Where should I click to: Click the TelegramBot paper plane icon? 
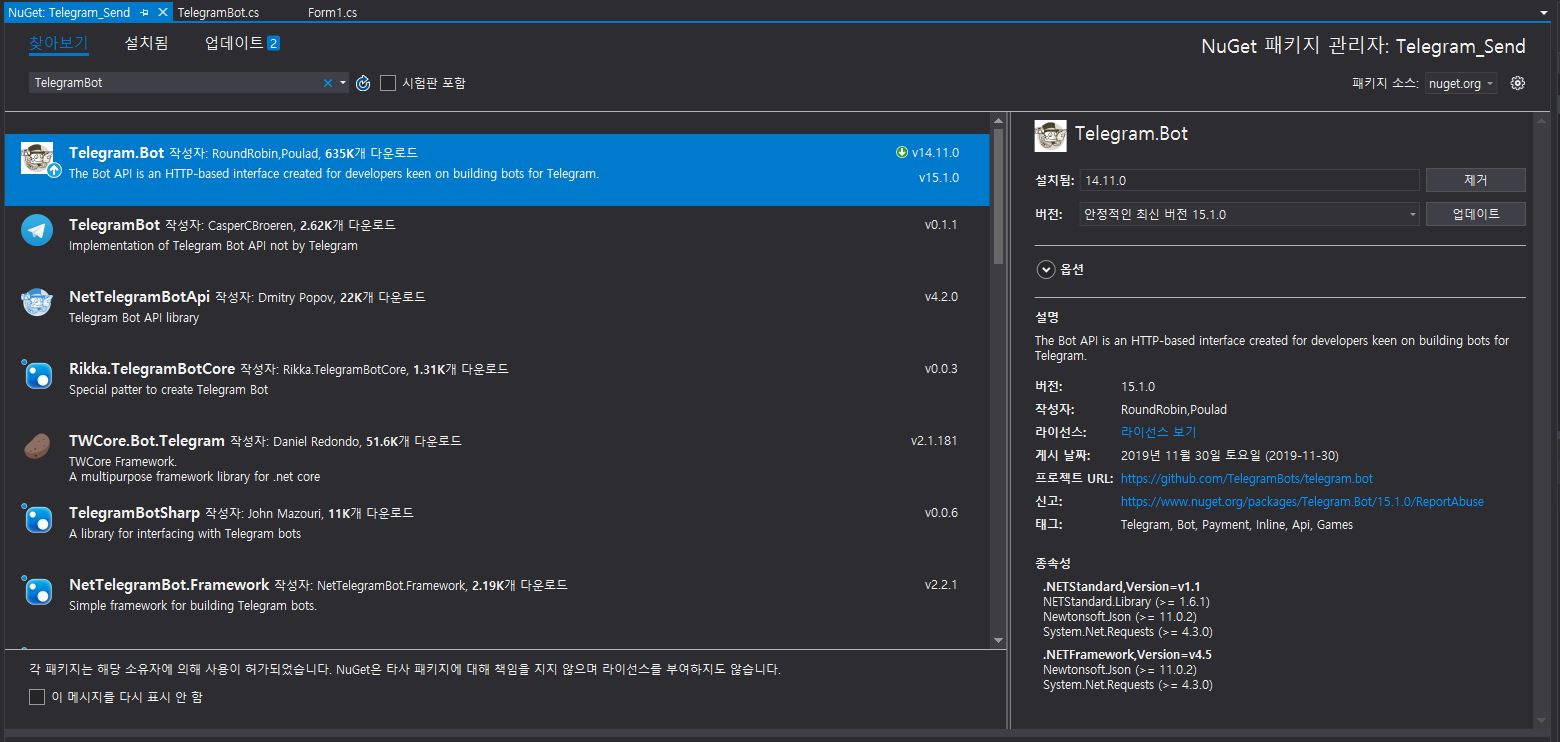pyautogui.click(x=37, y=230)
